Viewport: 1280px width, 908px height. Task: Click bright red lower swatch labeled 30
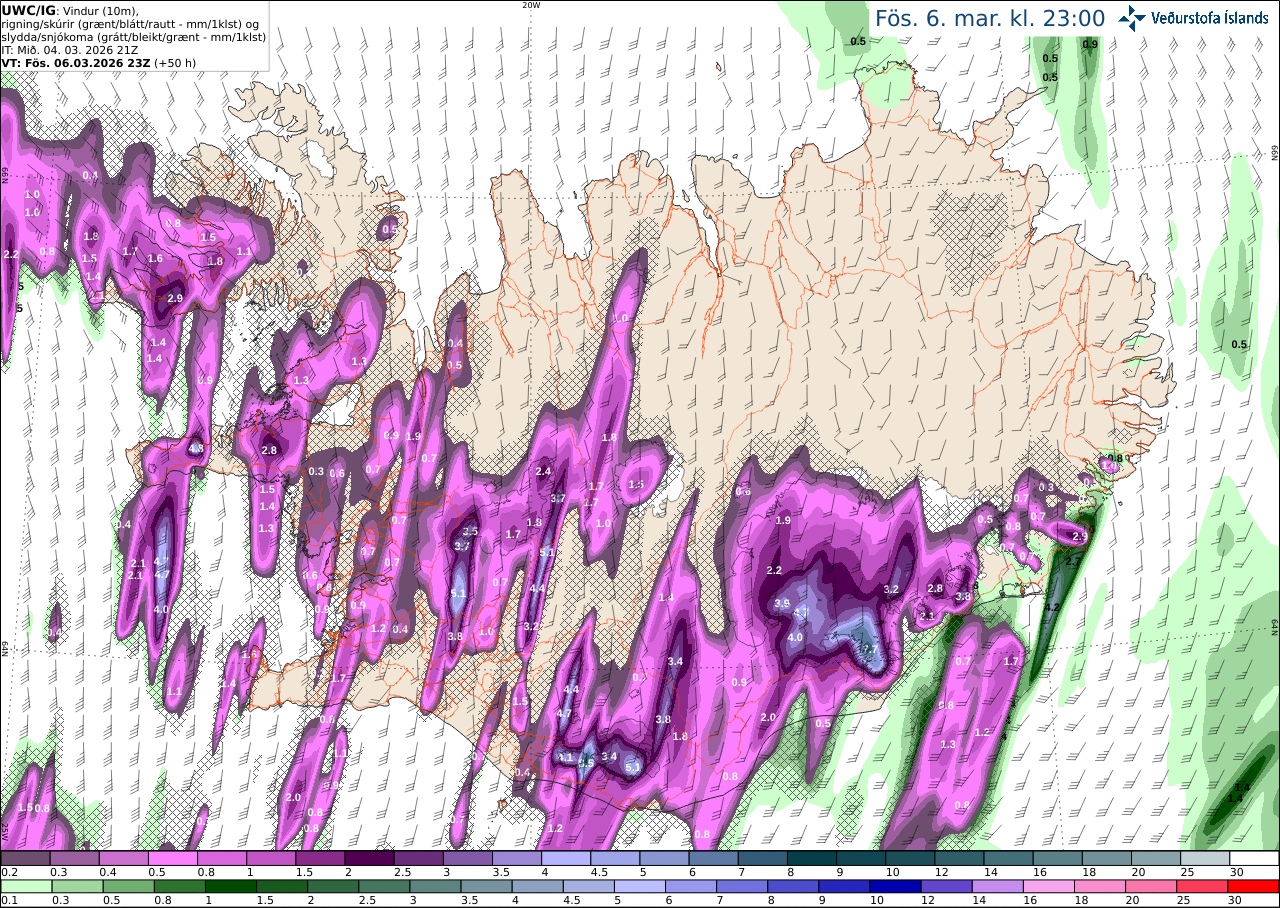[x=1254, y=886]
